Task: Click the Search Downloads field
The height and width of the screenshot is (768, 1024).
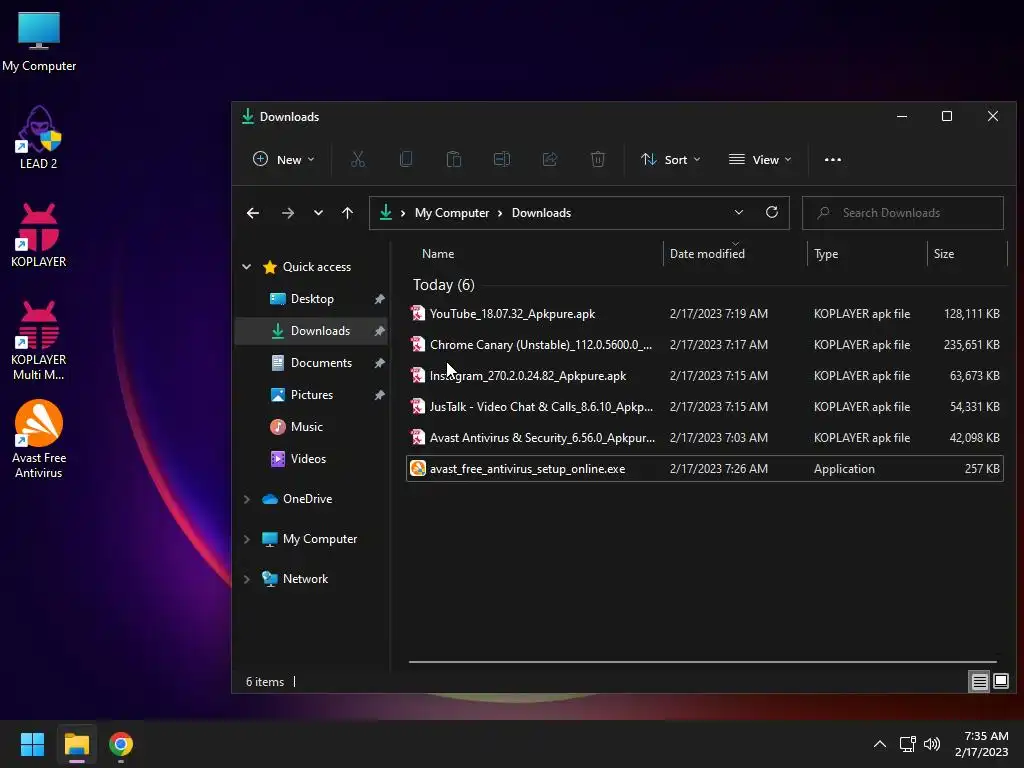Action: 903,213
